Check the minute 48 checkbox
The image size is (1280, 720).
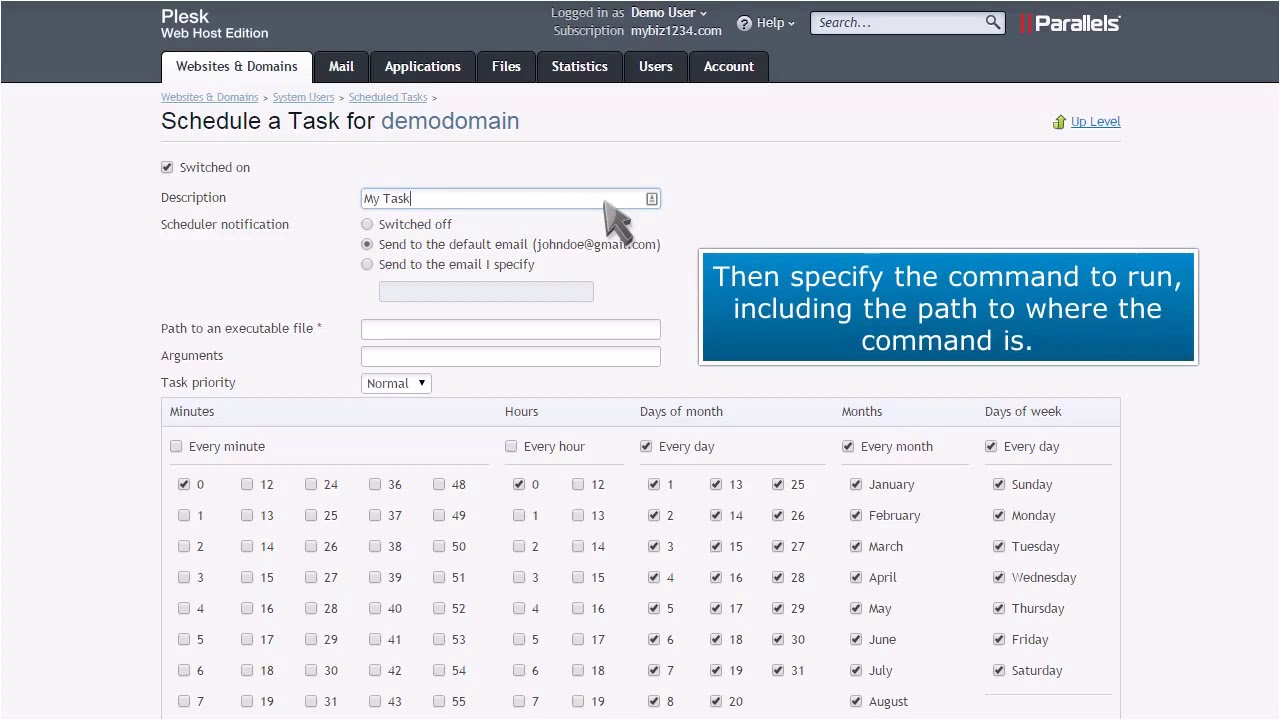(x=439, y=484)
